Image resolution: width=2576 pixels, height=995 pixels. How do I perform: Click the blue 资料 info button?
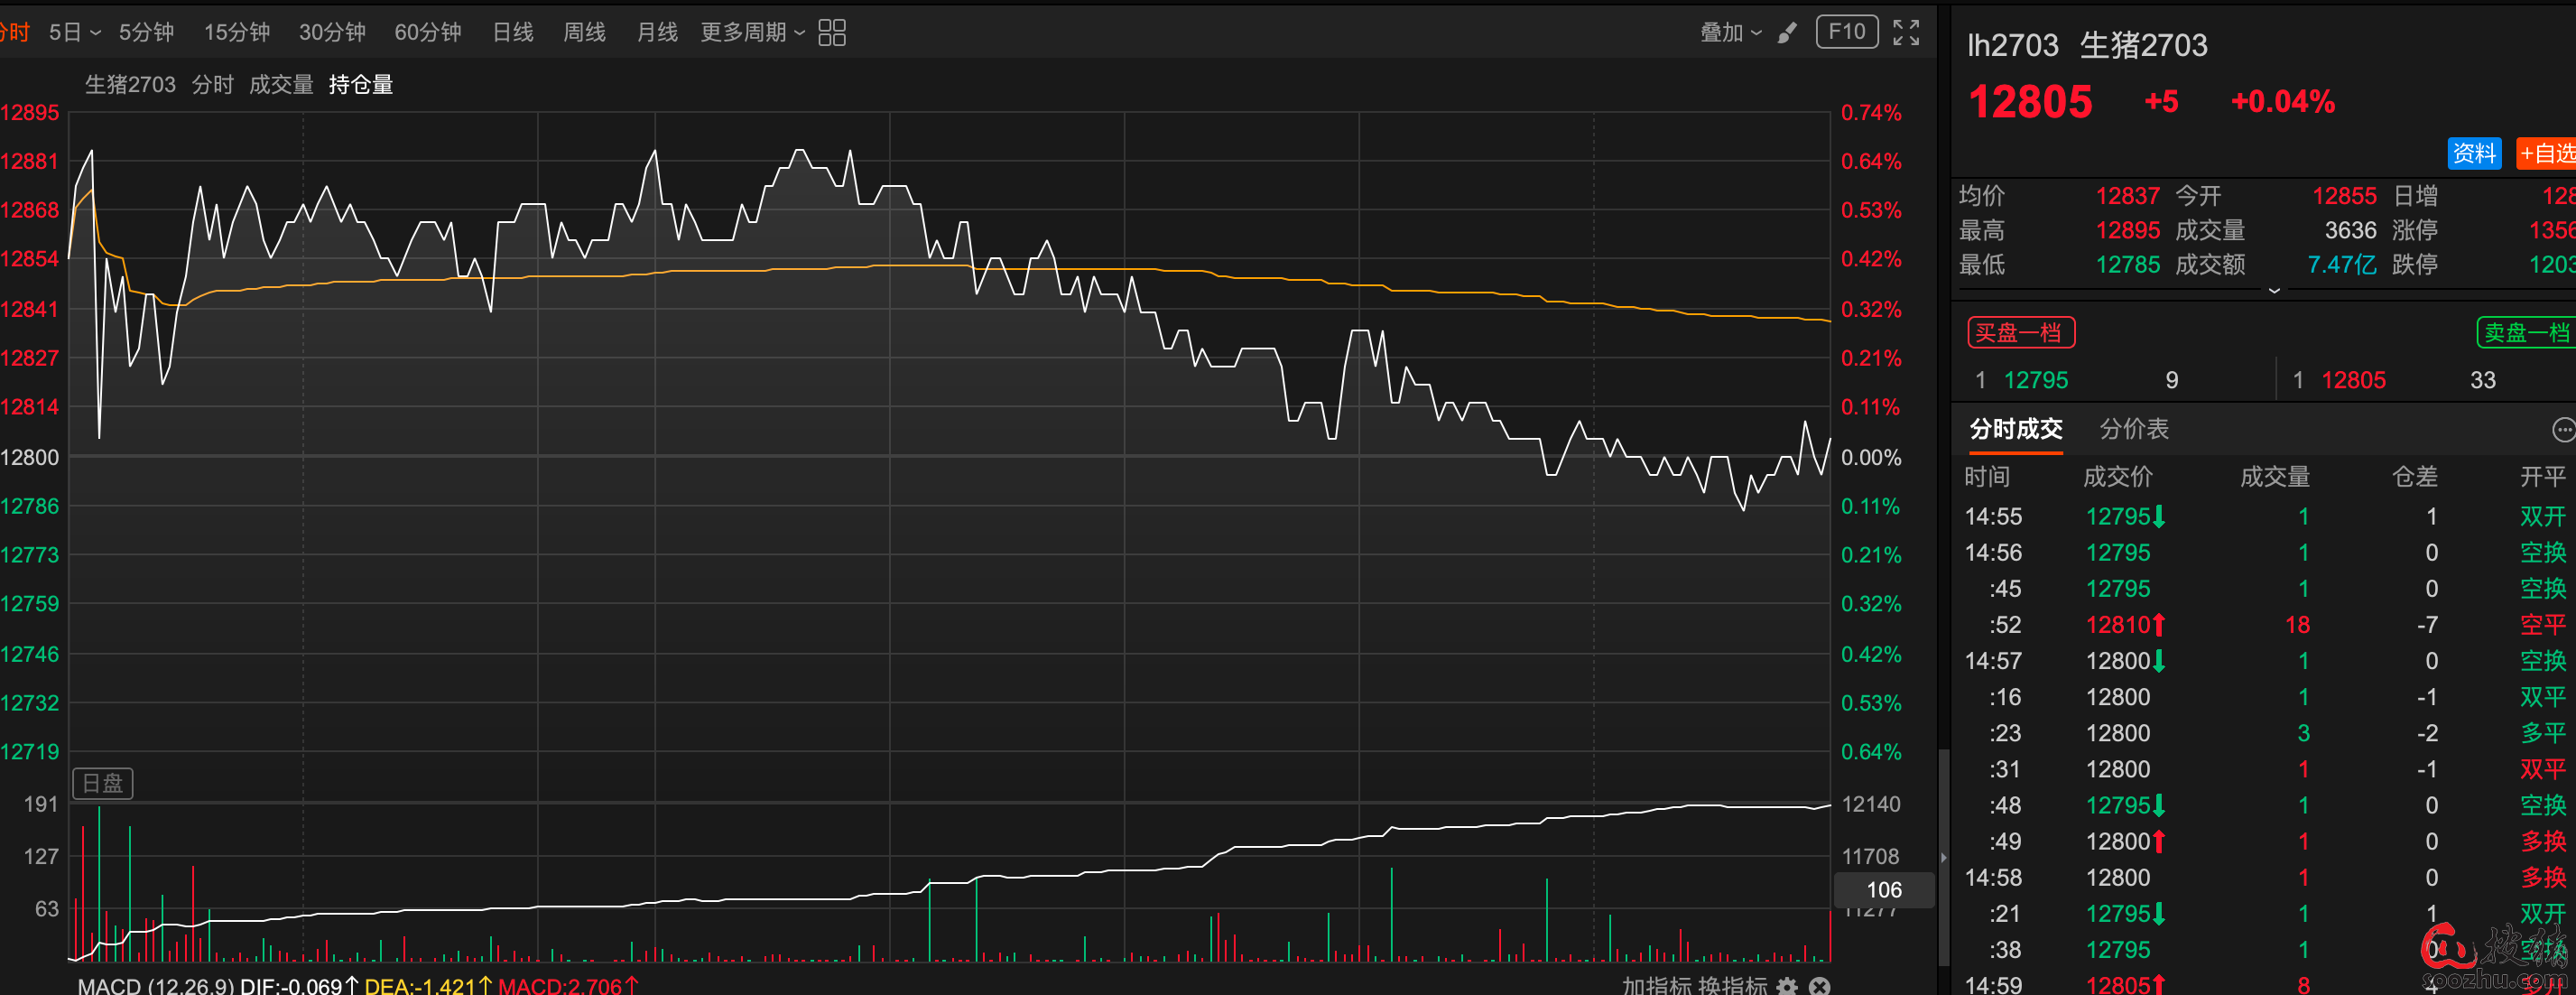pos(2473,153)
